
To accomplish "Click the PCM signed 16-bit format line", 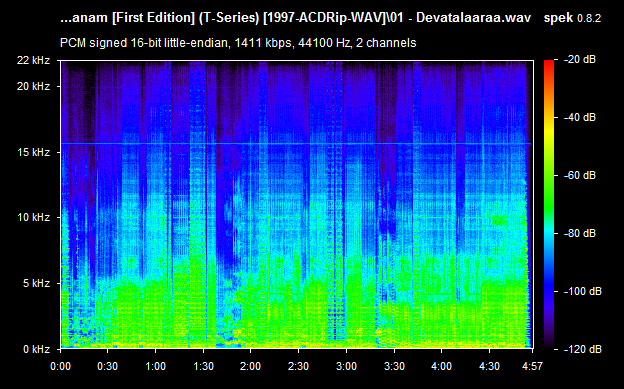I will pyautogui.click(x=238, y=43).
